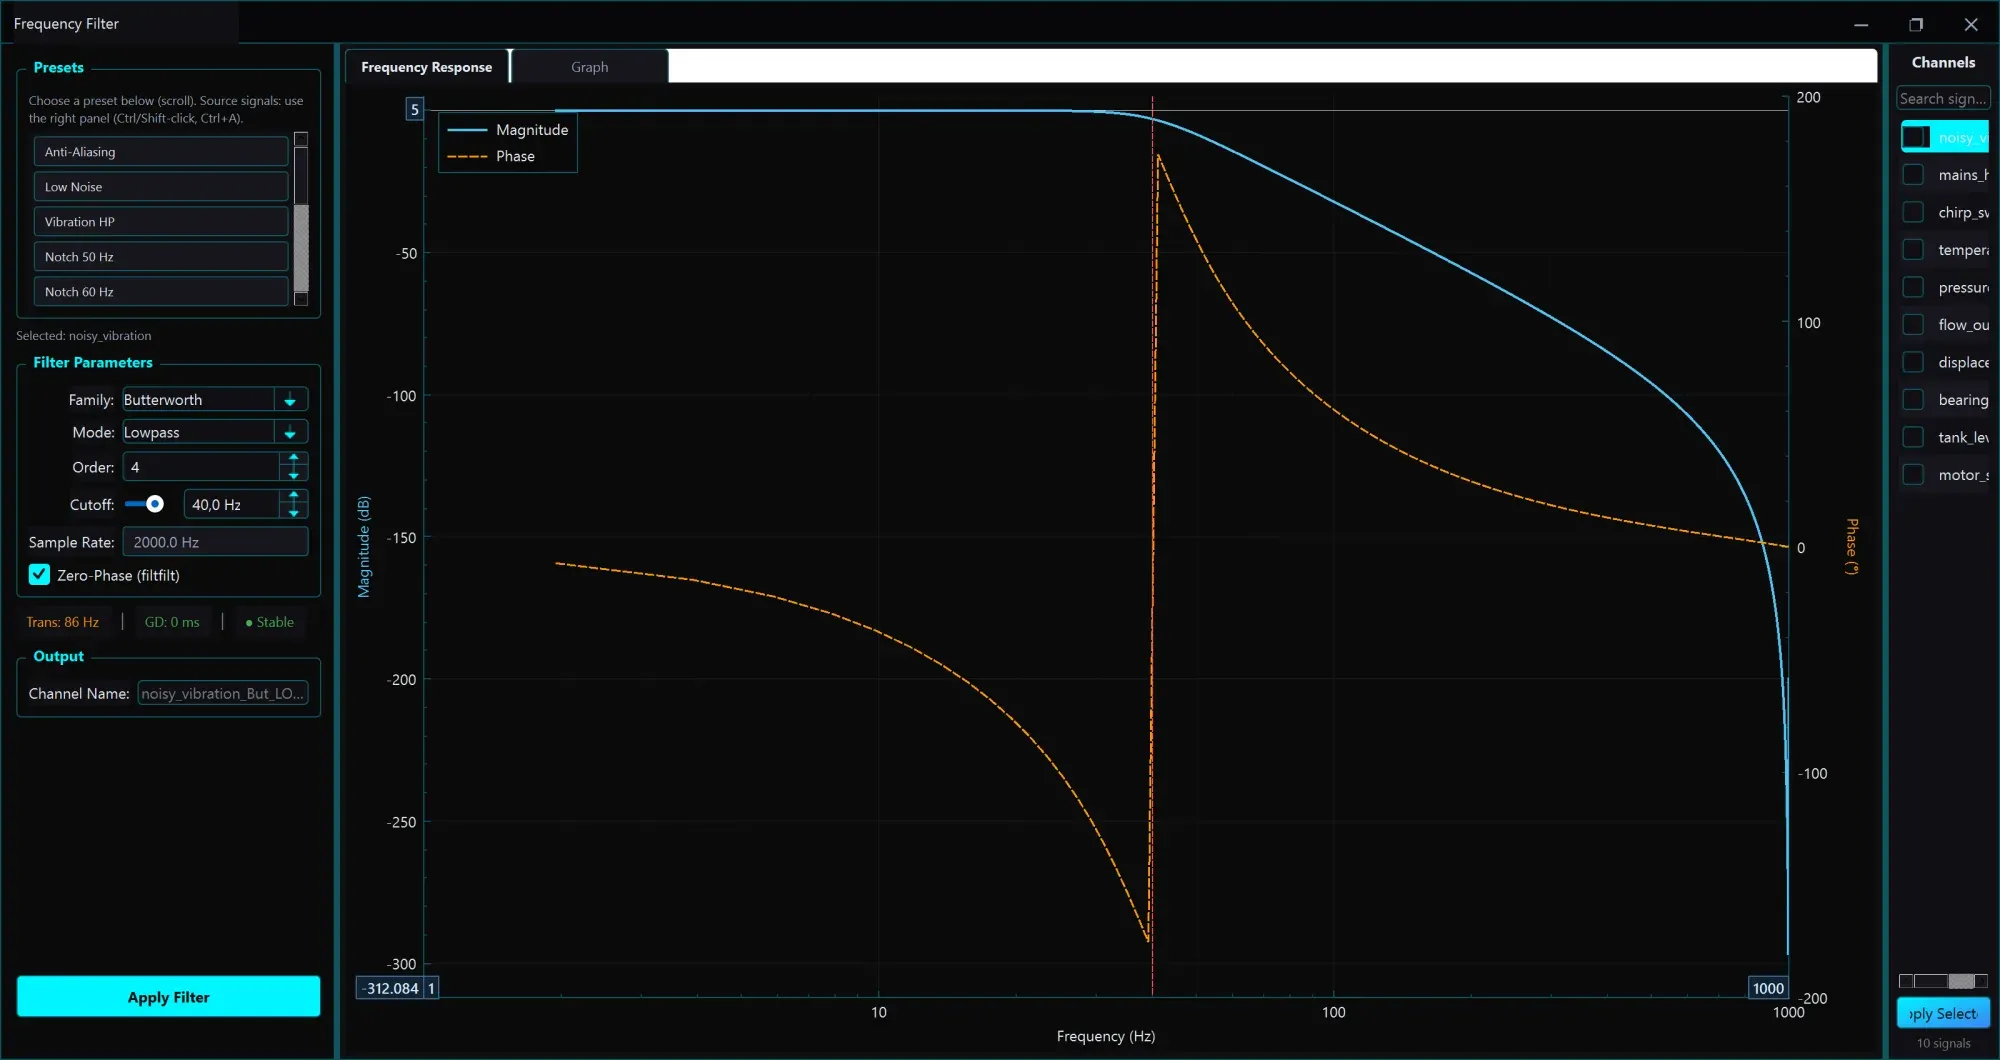
Task: Pick the Vibration HP preset
Action: [x=160, y=222]
